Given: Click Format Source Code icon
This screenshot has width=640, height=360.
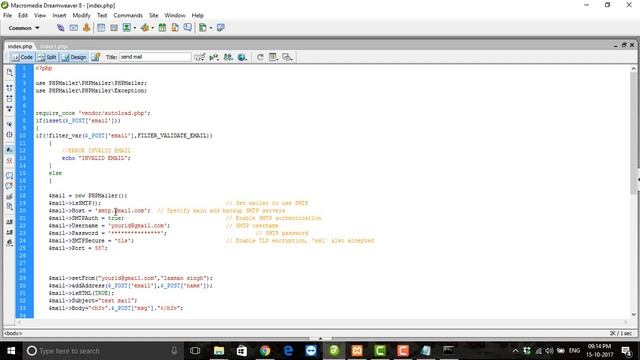Looking at the screenshot, I should click(9, 242).
